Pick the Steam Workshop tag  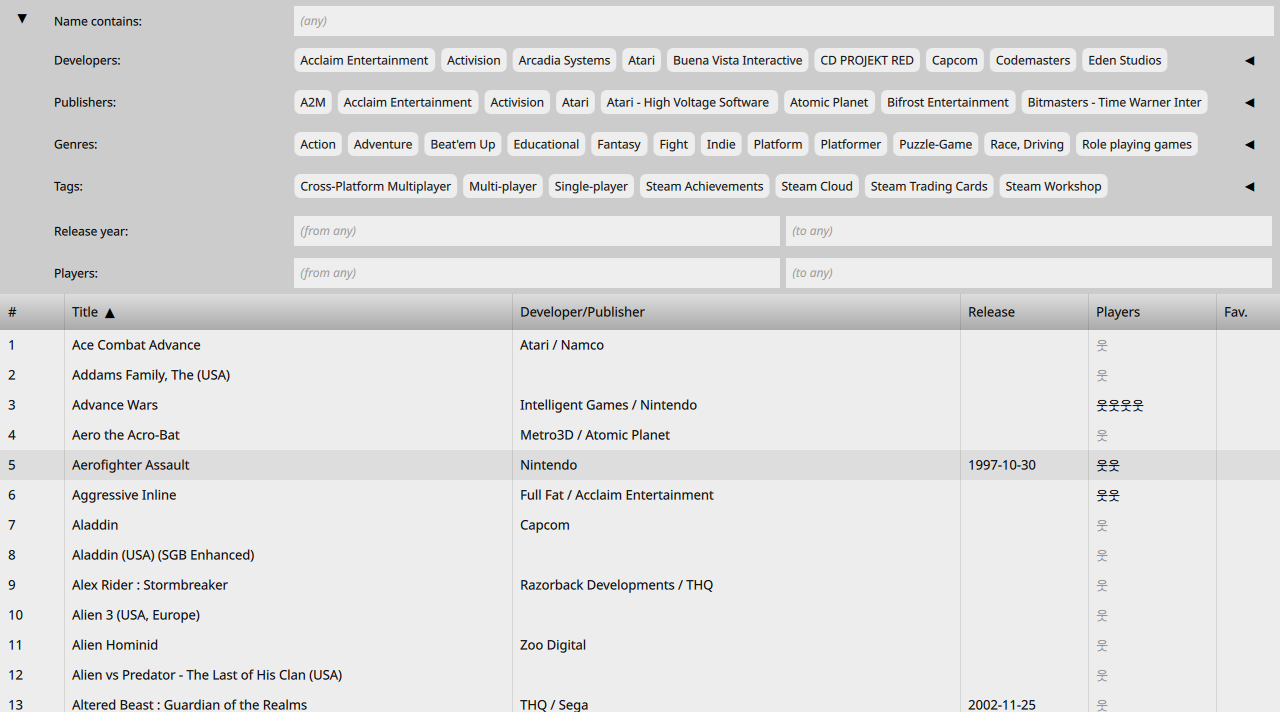[x=1053, y=186]
